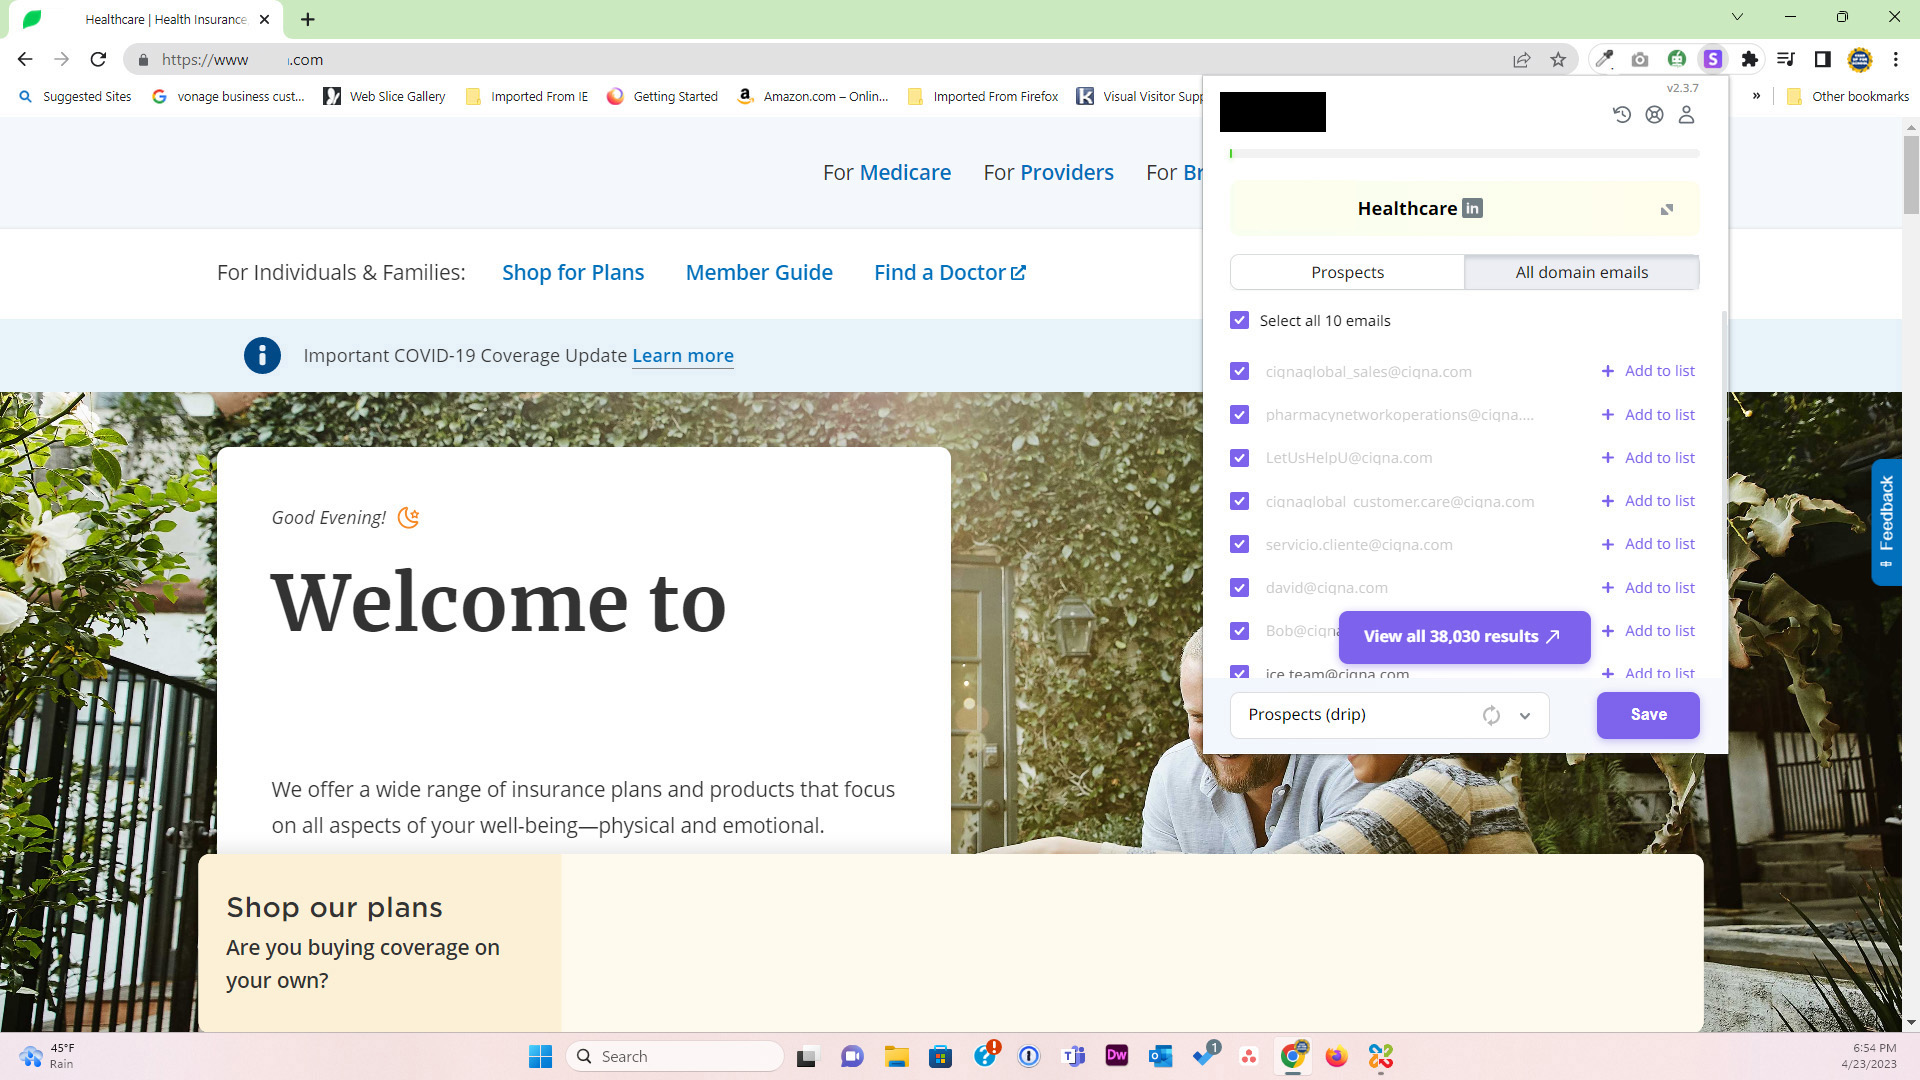
Task: Click the expand/fullscreen icon in popup header
Action: point(1667,210)
